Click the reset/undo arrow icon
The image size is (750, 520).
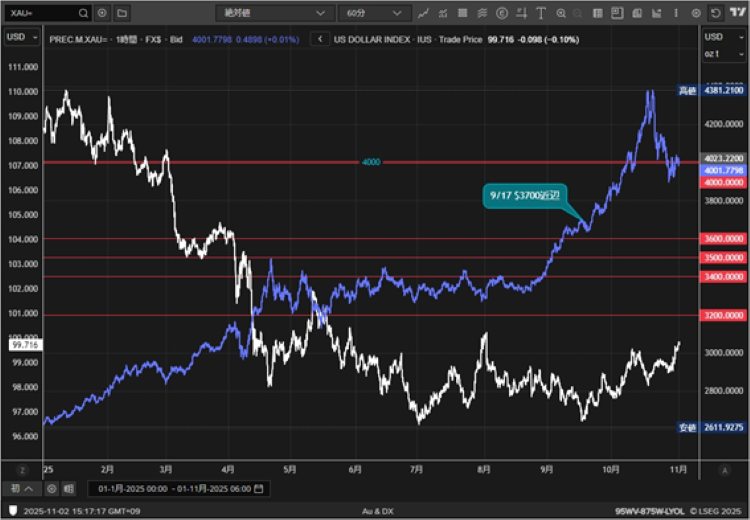tap(715, 14)
